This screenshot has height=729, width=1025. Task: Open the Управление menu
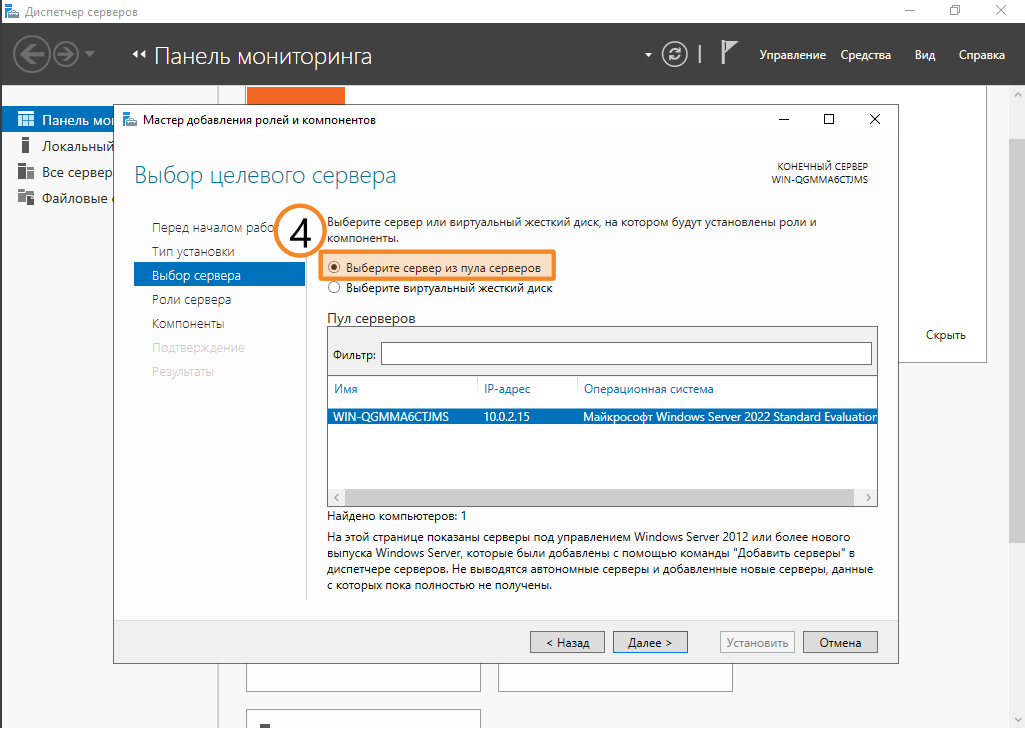click(x=792, y=55)
